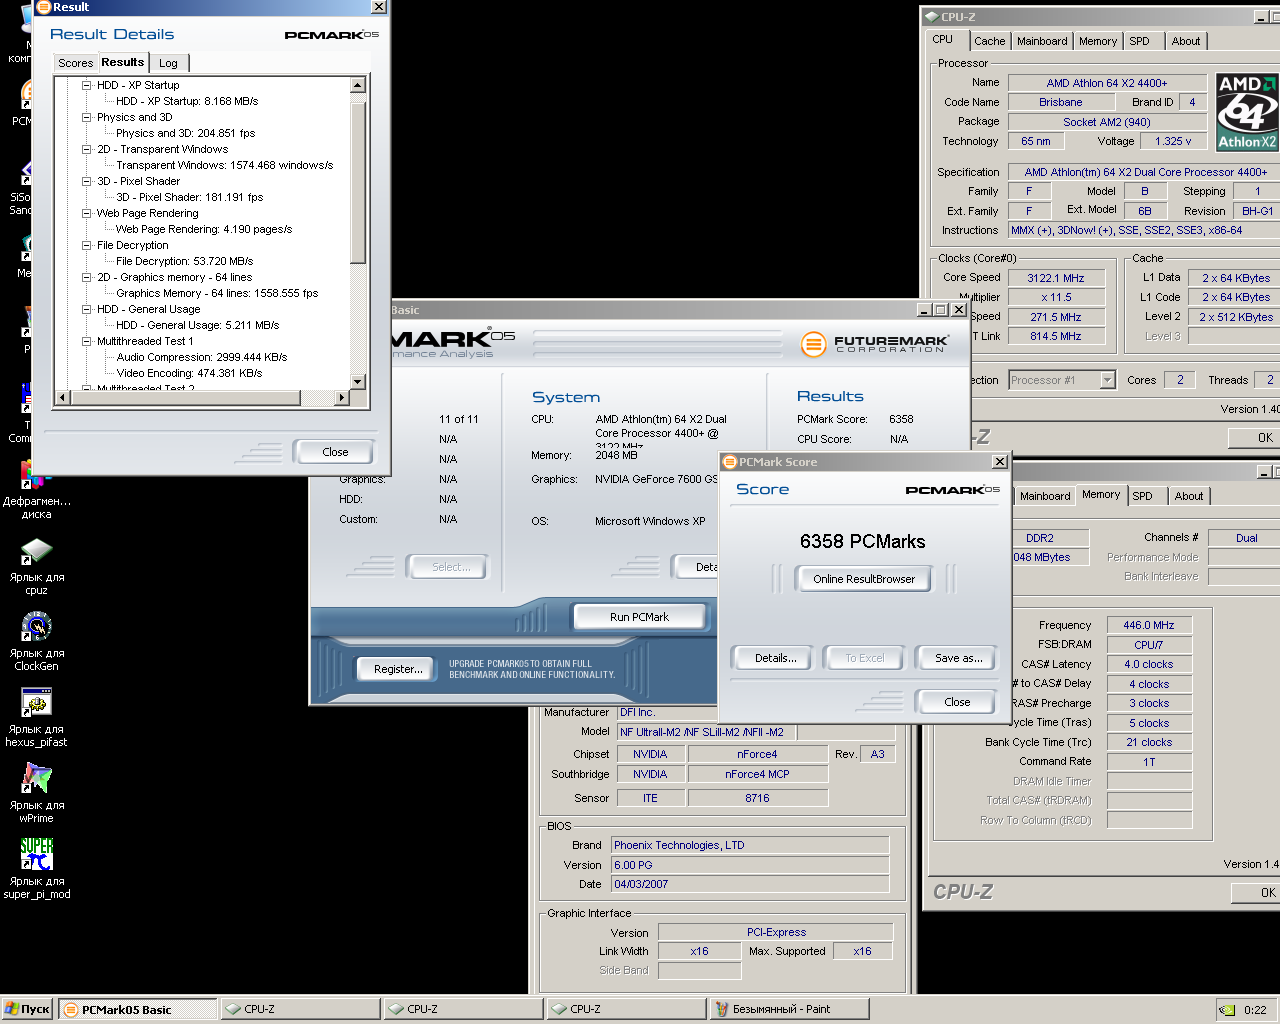Screen dimensions: 1280x1024
Task: Switch to the Scores tab in Result Details
Action: [75, 63]
